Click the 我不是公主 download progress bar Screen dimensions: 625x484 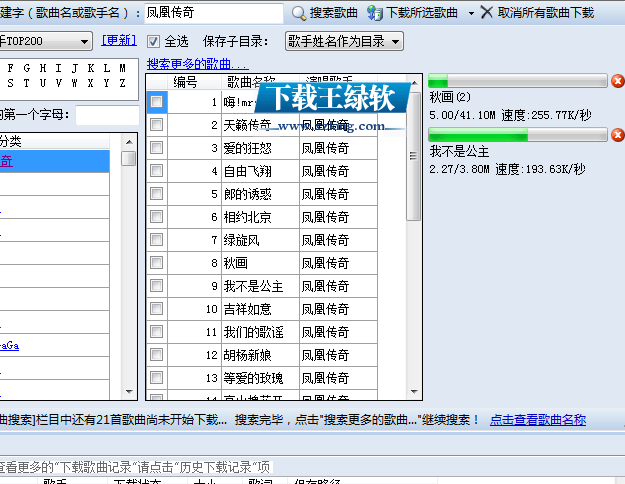point(517,135)
